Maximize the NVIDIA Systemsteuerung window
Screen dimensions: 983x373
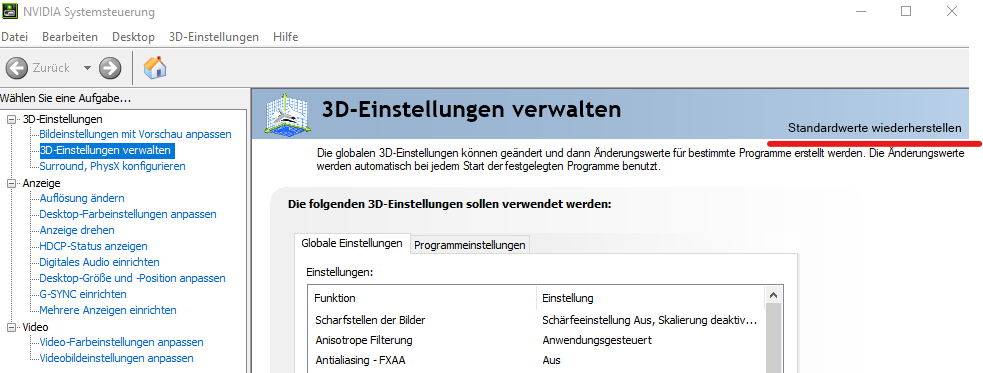906,11
